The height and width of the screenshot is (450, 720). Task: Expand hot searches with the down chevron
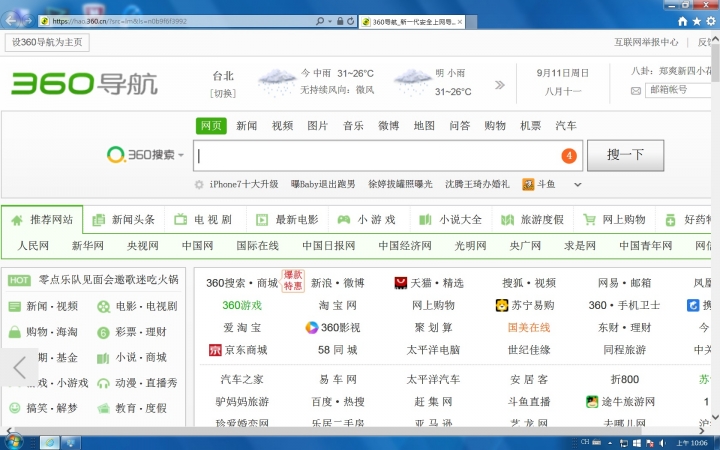point(578,185)
